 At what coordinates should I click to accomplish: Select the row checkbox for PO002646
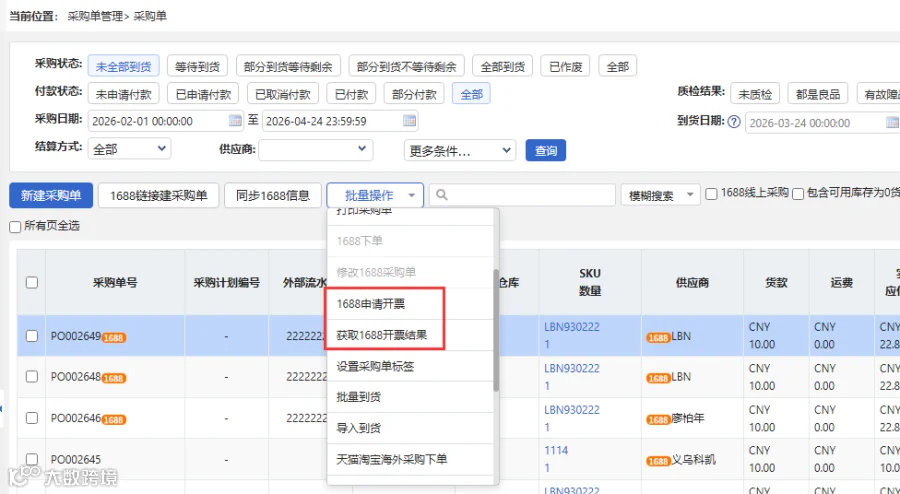[x=32, y=418]
